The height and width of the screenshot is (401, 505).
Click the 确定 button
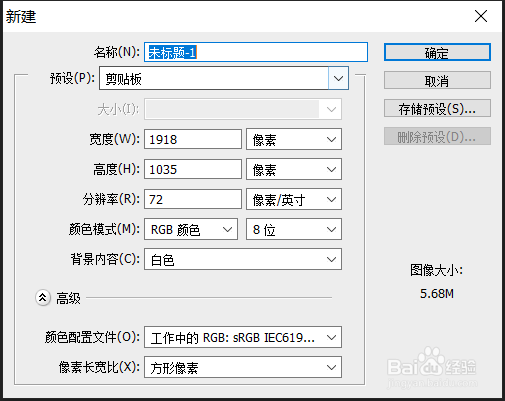point(437,52)
